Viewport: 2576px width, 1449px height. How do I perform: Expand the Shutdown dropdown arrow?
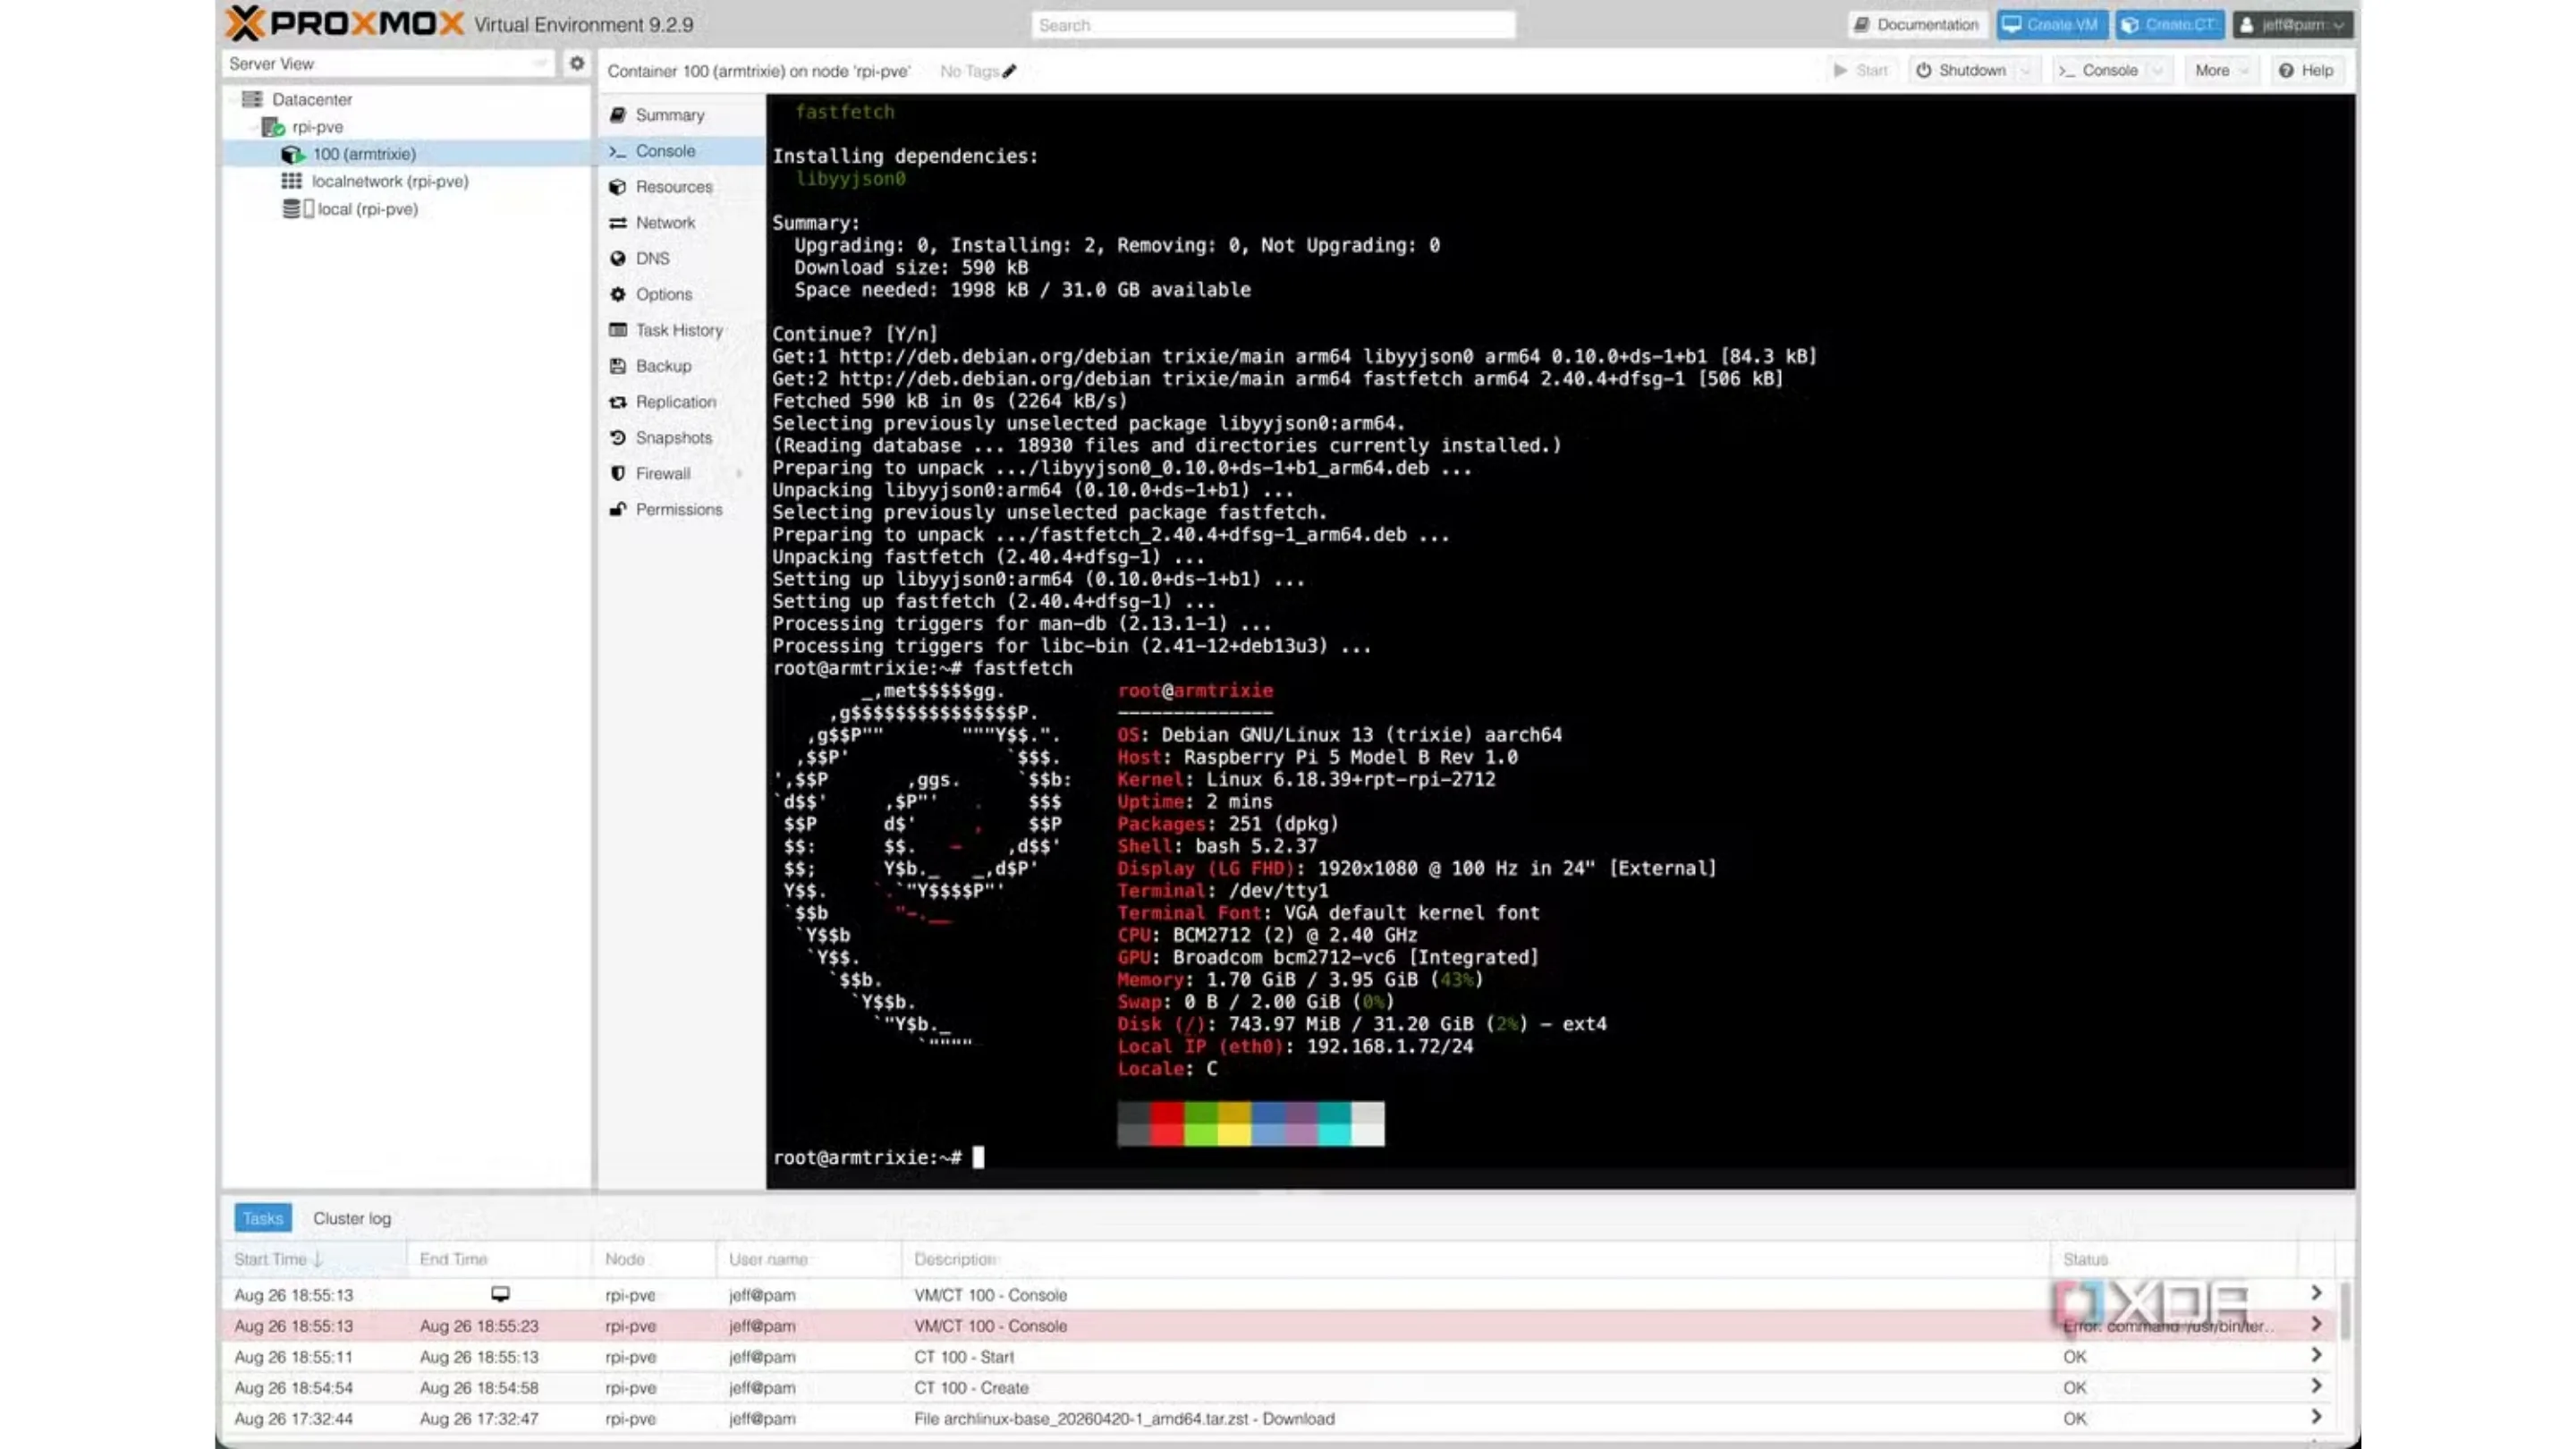tap(2026, 71)
